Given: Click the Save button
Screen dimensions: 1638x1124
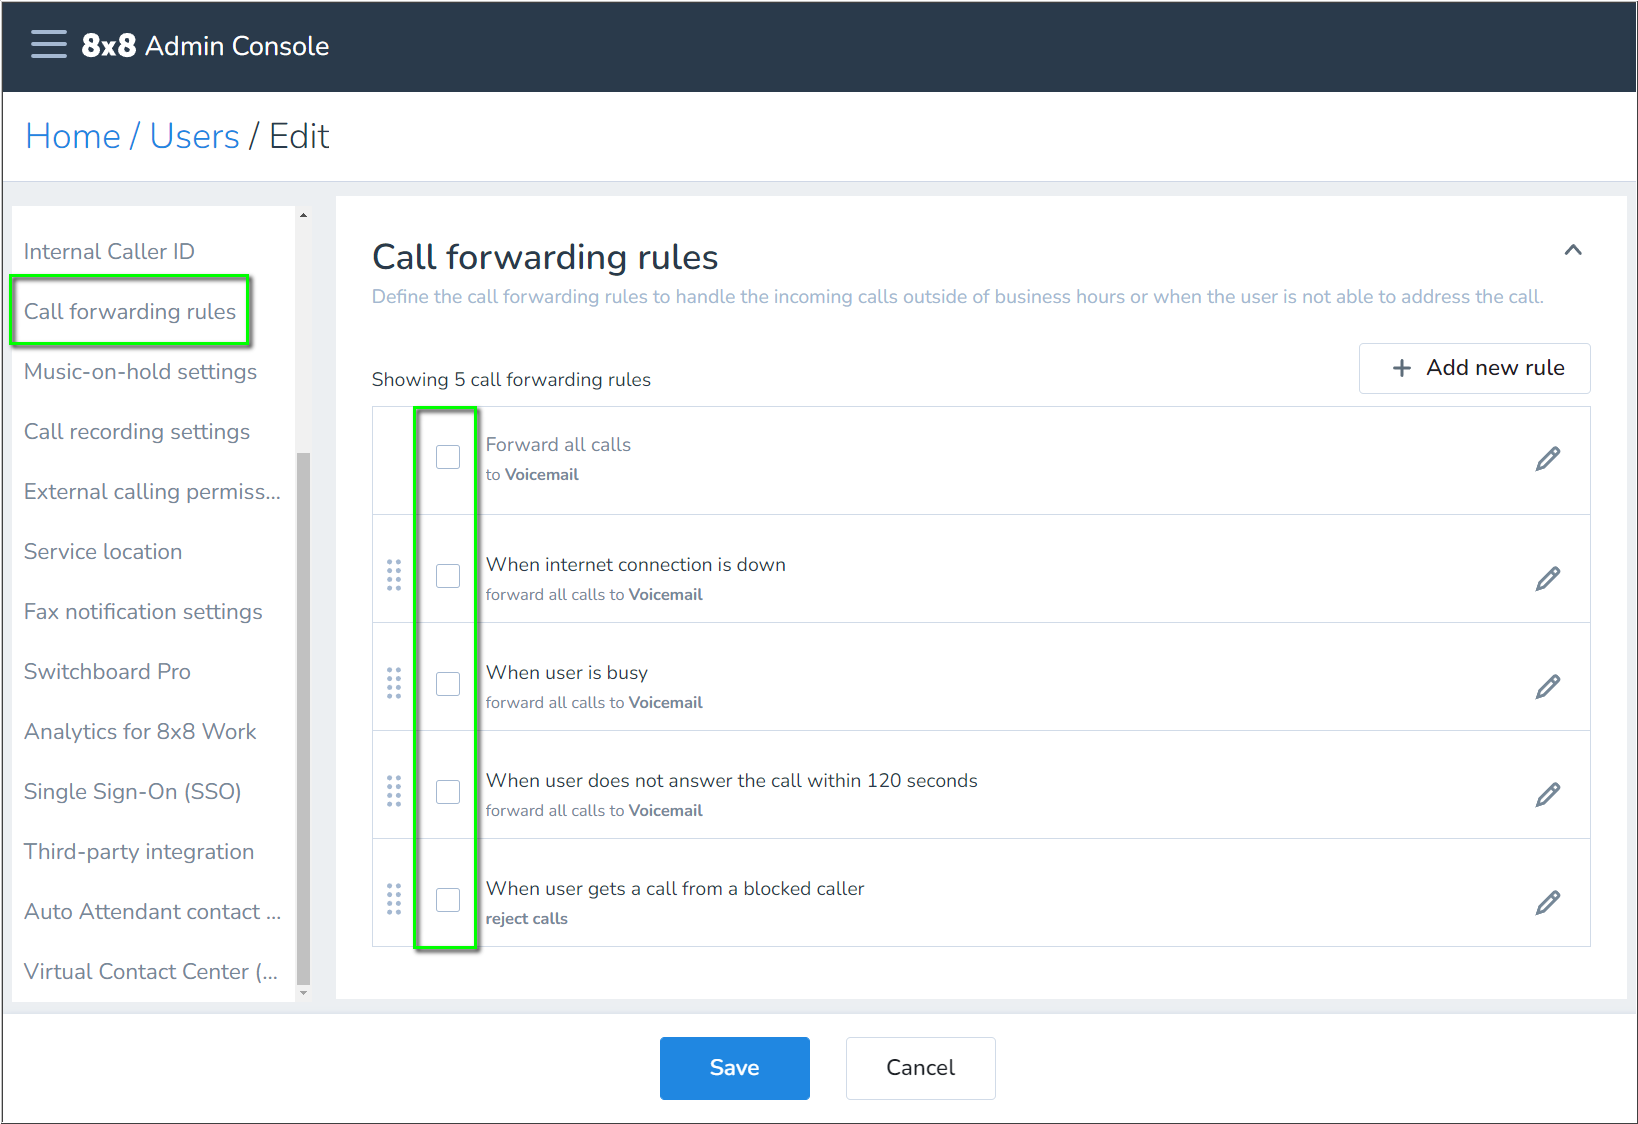Looking at the screenshot, I should [x=734, y=1067].
